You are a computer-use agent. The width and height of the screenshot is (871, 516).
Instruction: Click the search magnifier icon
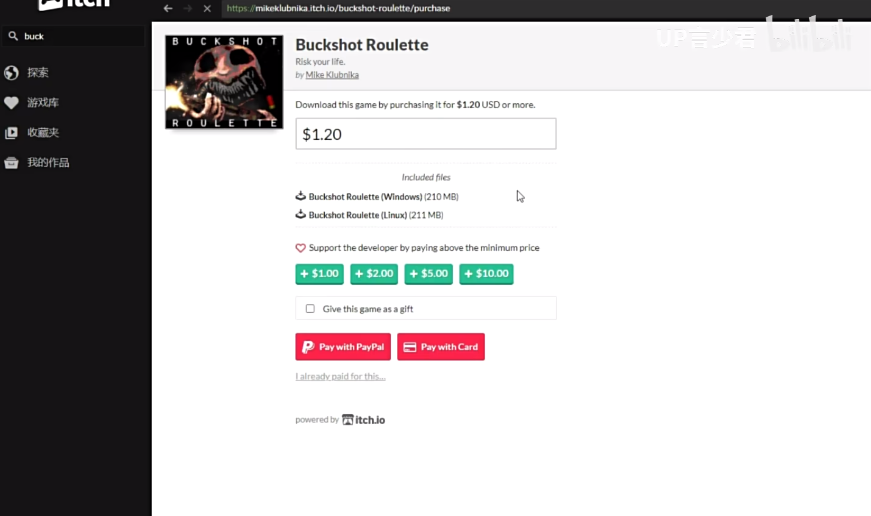[13, 36]
